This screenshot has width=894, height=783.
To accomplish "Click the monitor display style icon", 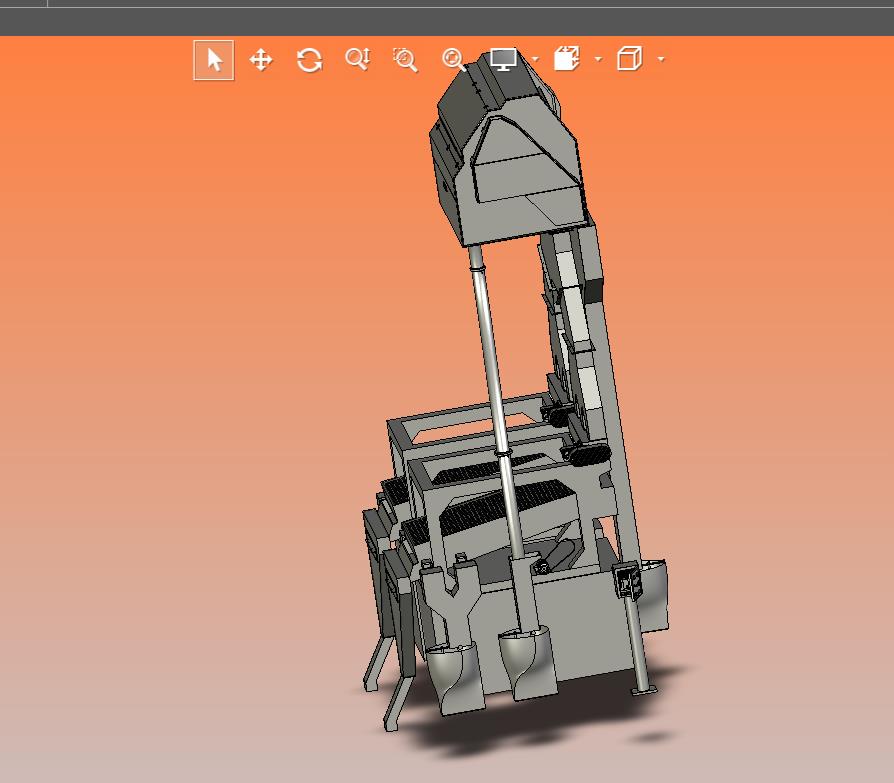I will pos(502,60).
